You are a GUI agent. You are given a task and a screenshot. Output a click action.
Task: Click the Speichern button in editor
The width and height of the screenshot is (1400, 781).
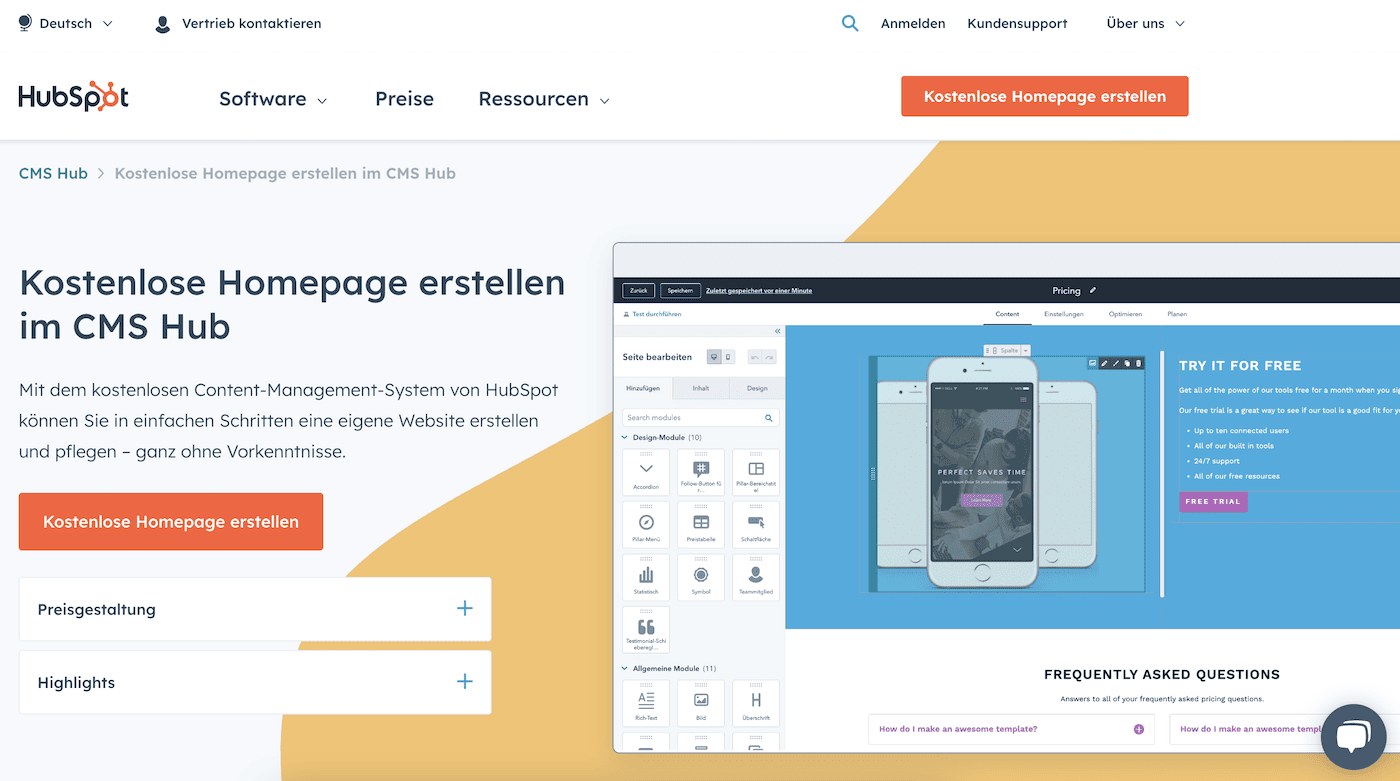click(x=680, y=290)
